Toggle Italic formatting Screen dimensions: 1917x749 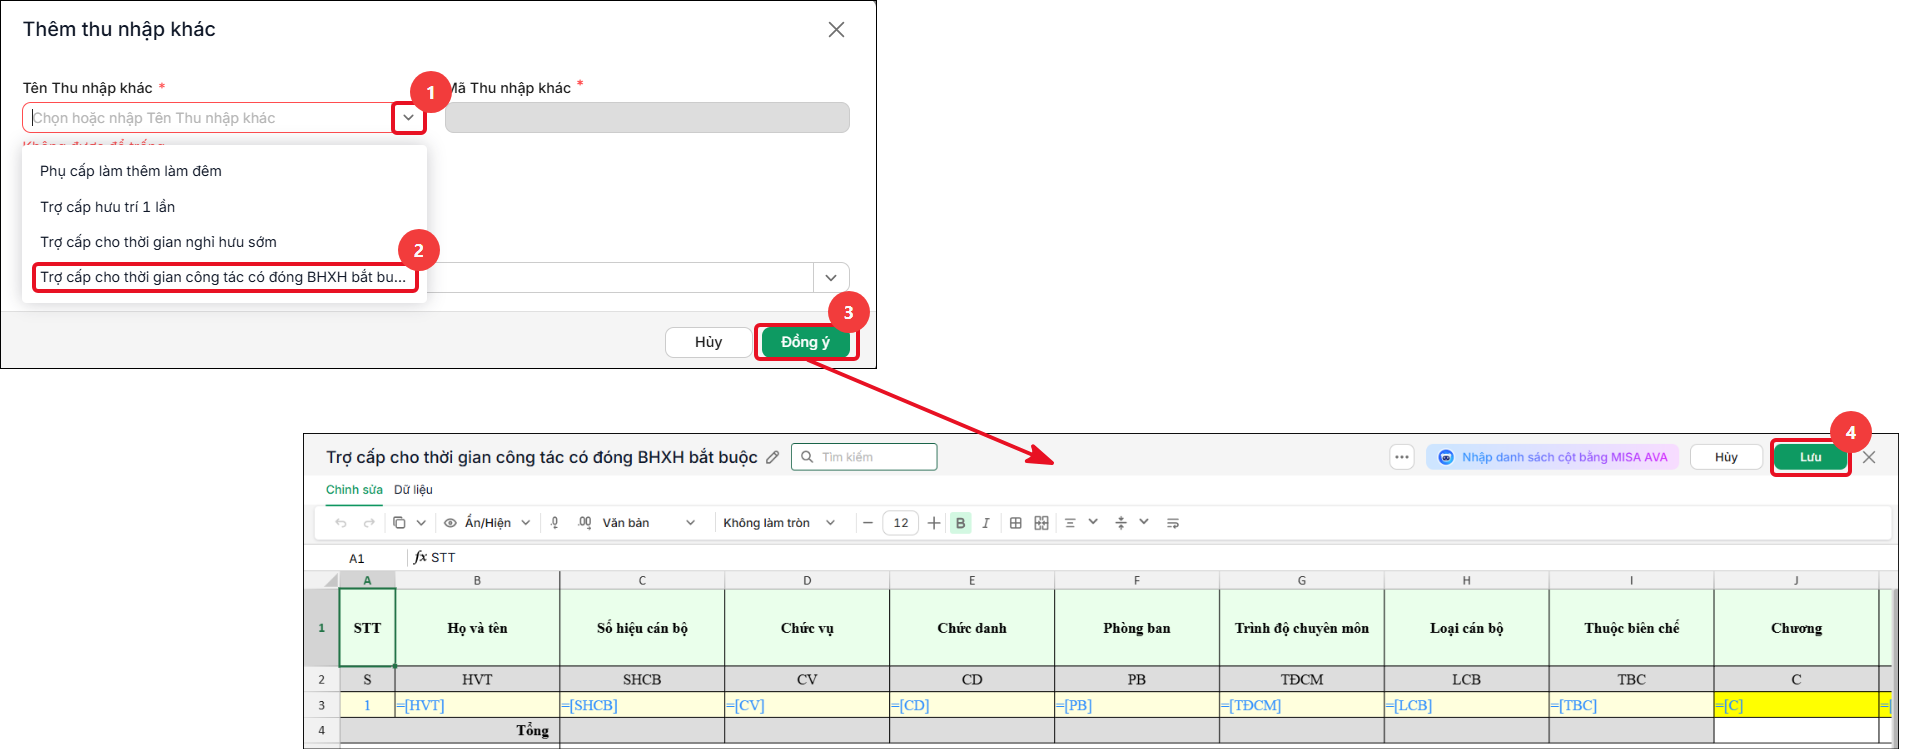point(986,523)
